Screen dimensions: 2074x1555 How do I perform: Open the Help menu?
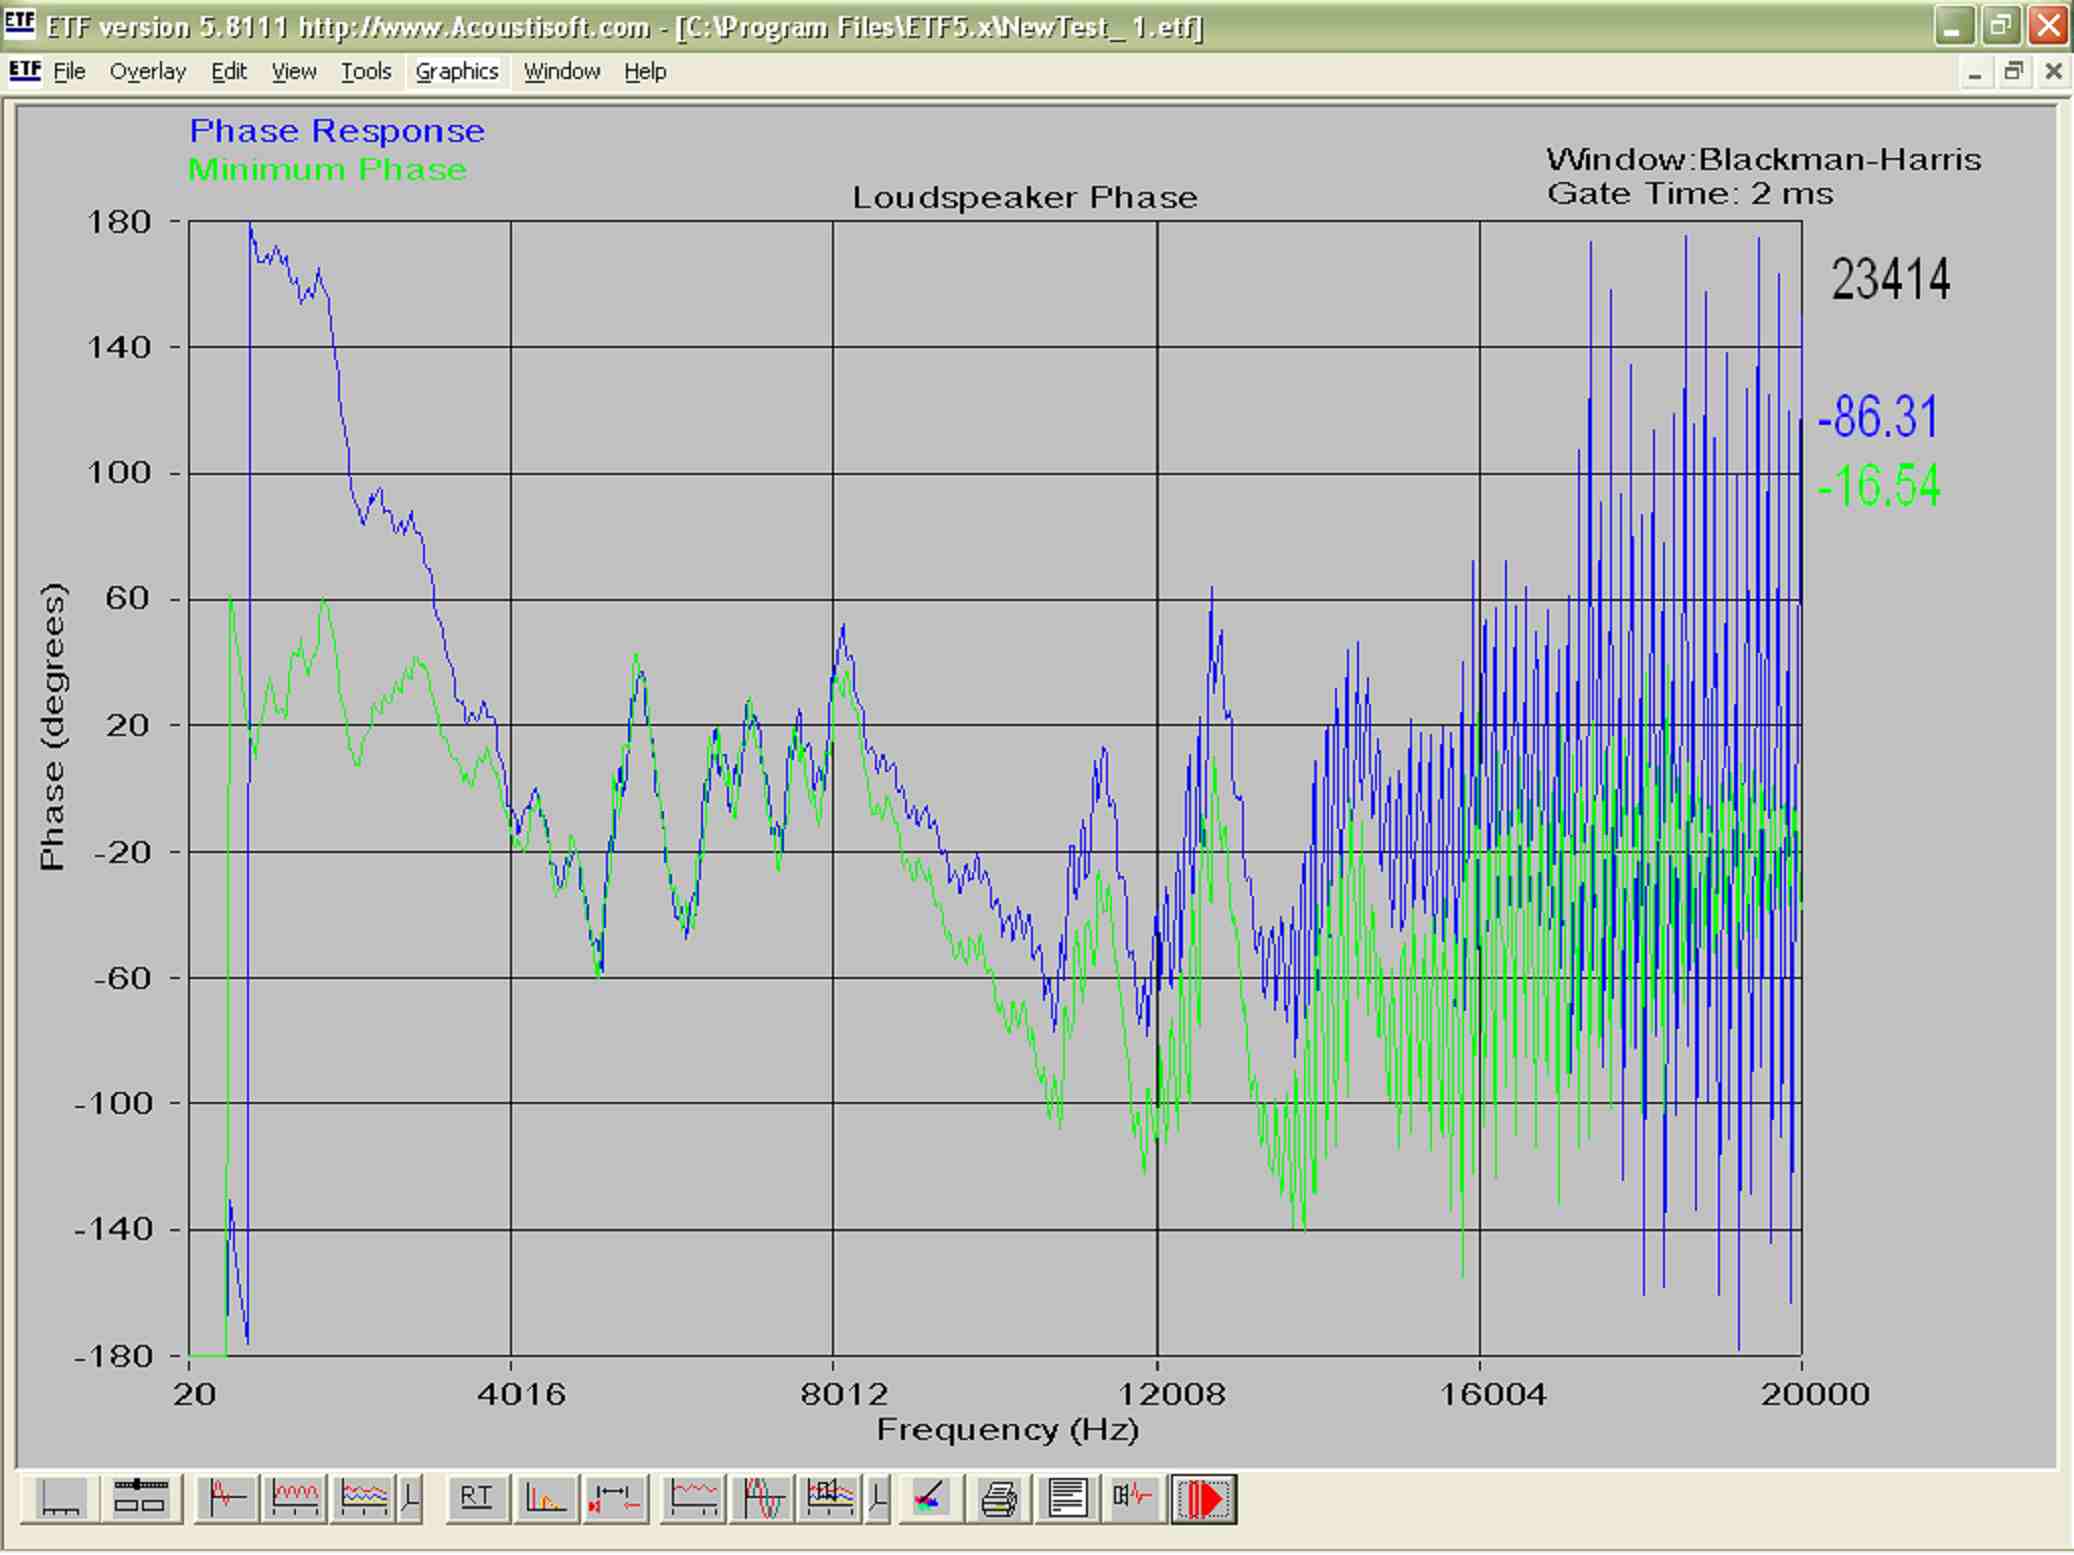[x=645, y=72]
